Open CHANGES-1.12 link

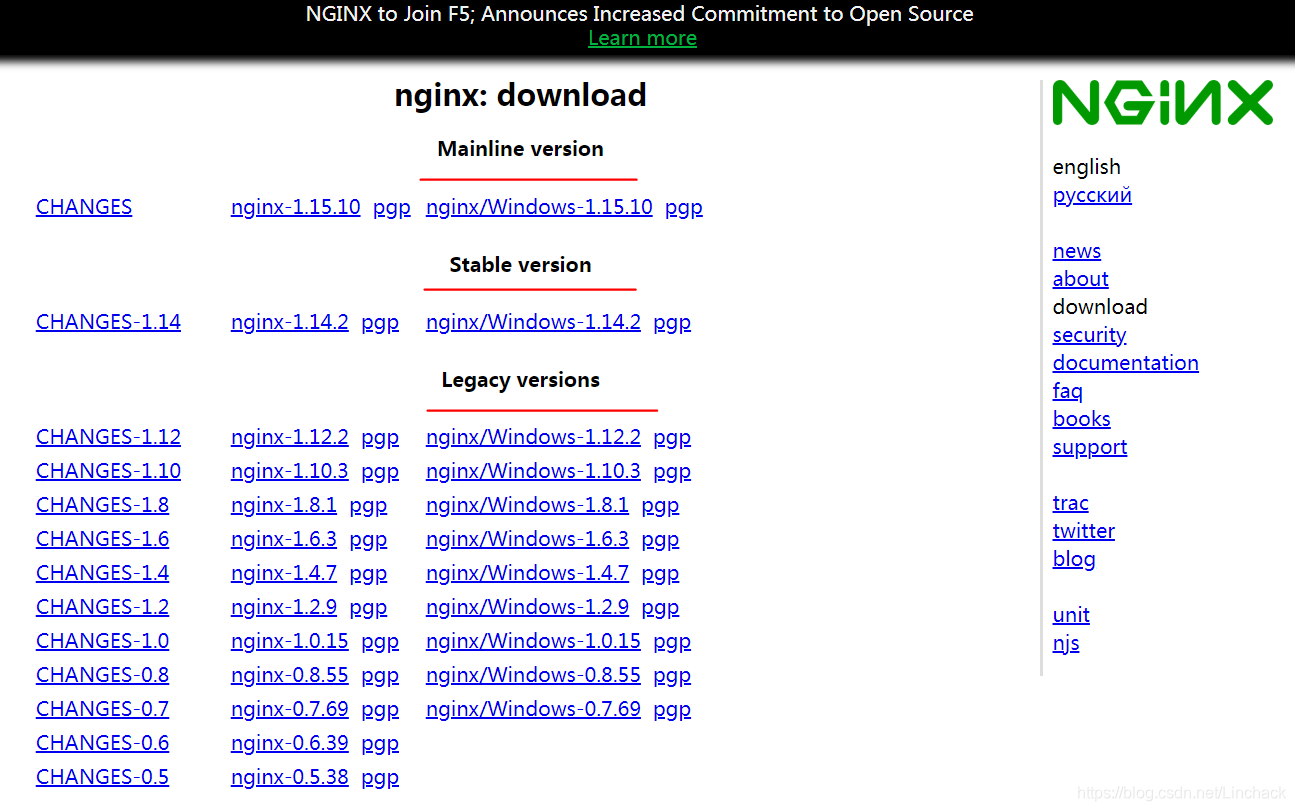[108, 437]
